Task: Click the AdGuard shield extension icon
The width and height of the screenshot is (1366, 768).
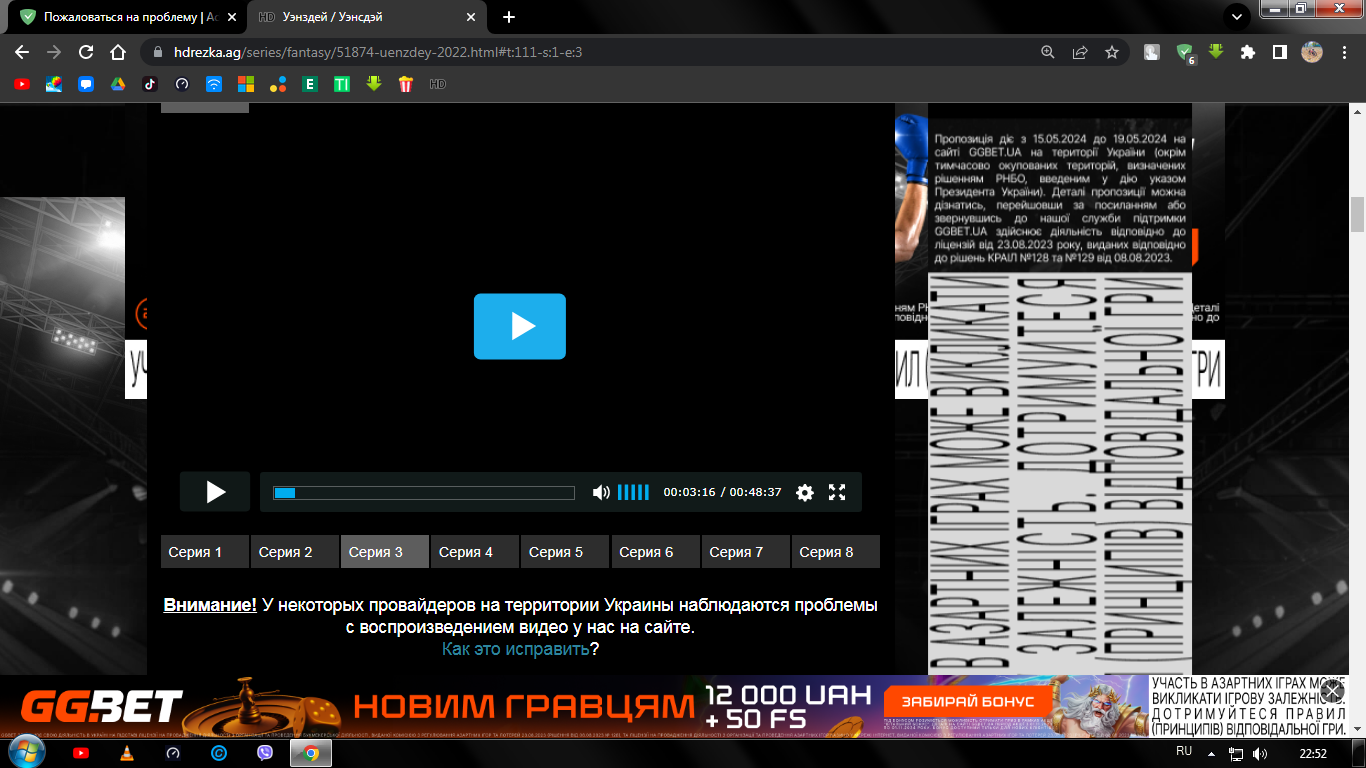Action: point(1184,53)
